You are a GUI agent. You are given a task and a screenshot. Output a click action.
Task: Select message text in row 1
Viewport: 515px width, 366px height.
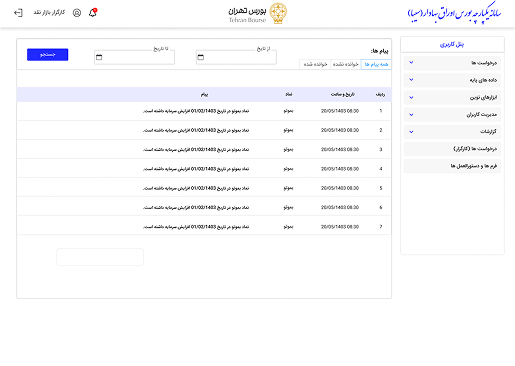196,111
